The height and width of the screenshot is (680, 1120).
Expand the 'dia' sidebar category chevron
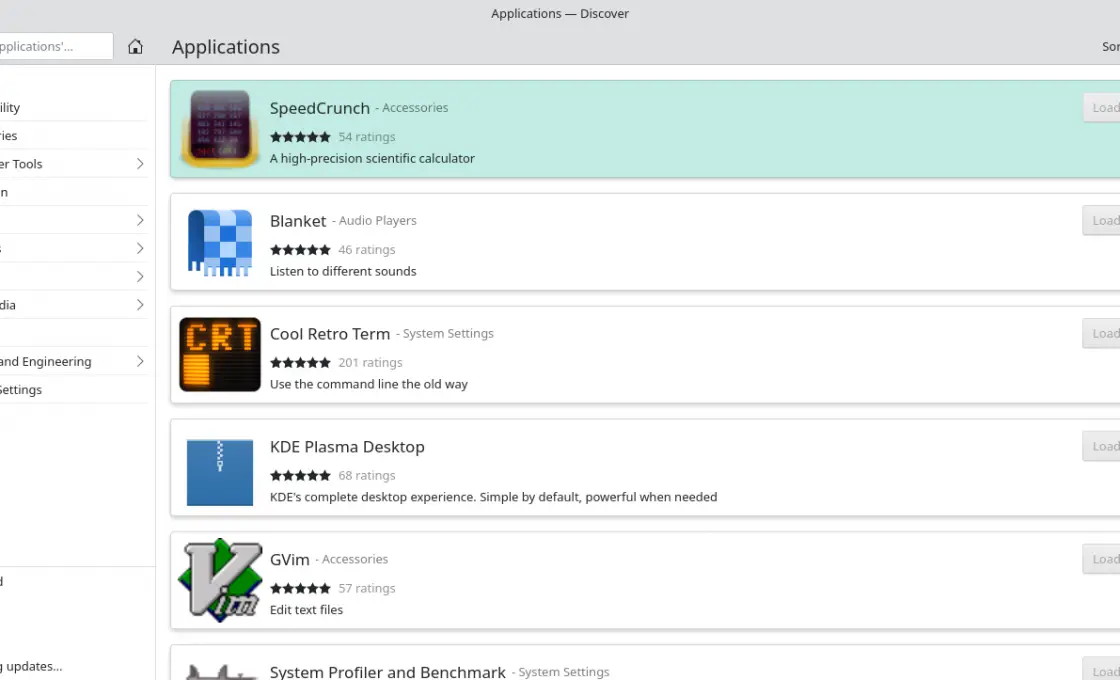(140, 304)
